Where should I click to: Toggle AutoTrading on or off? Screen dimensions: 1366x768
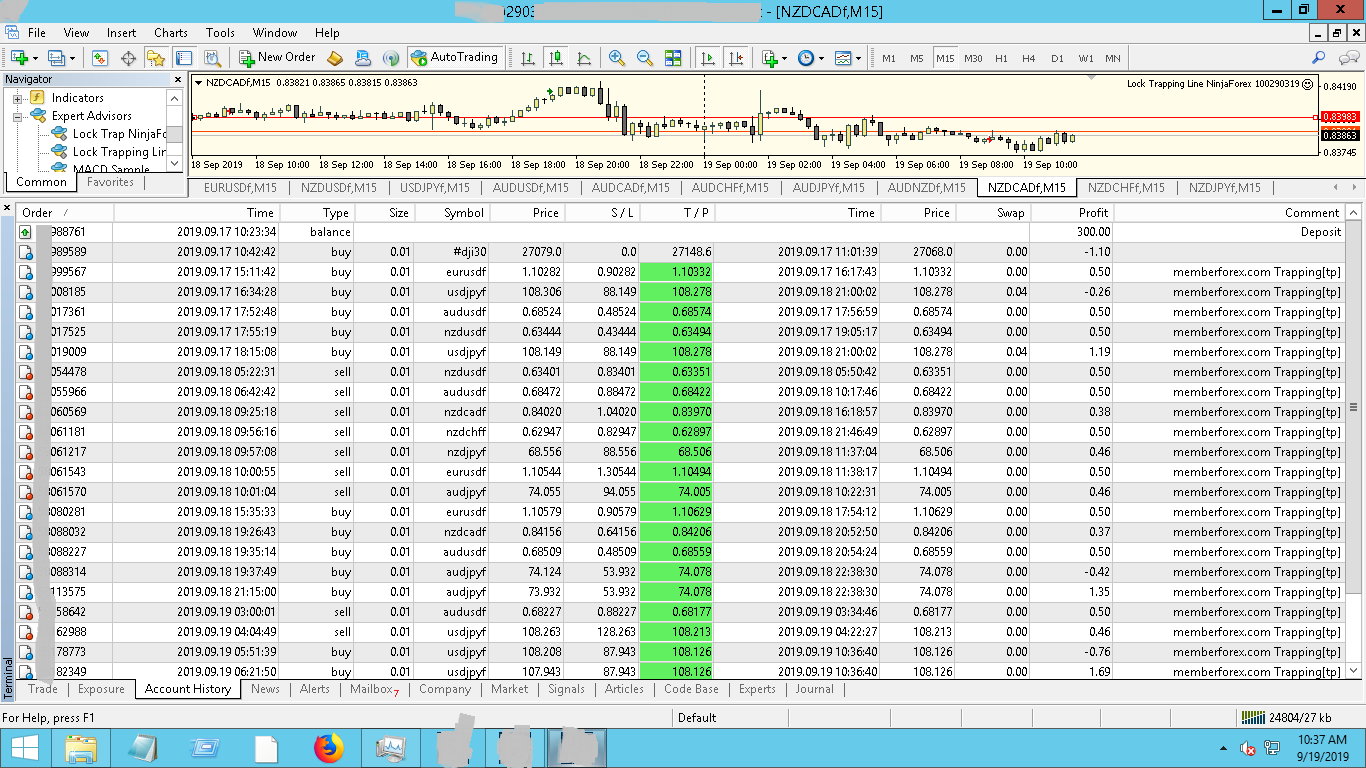(454, 58)
